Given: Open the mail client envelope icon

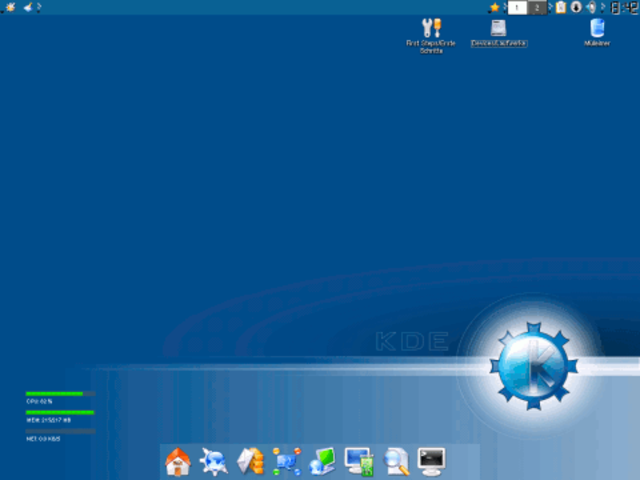Looking at the screenshot, I should tap(250, 461).
